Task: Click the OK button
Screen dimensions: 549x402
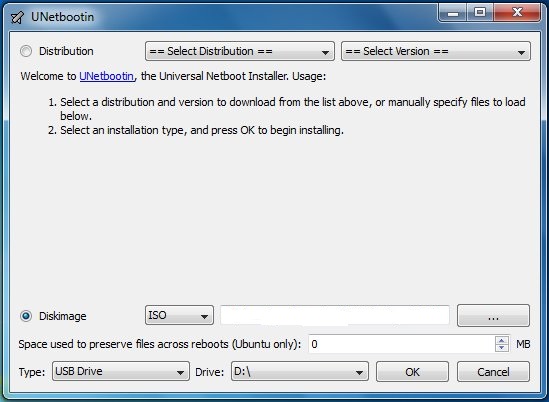Action: click(x=412, y=372)
